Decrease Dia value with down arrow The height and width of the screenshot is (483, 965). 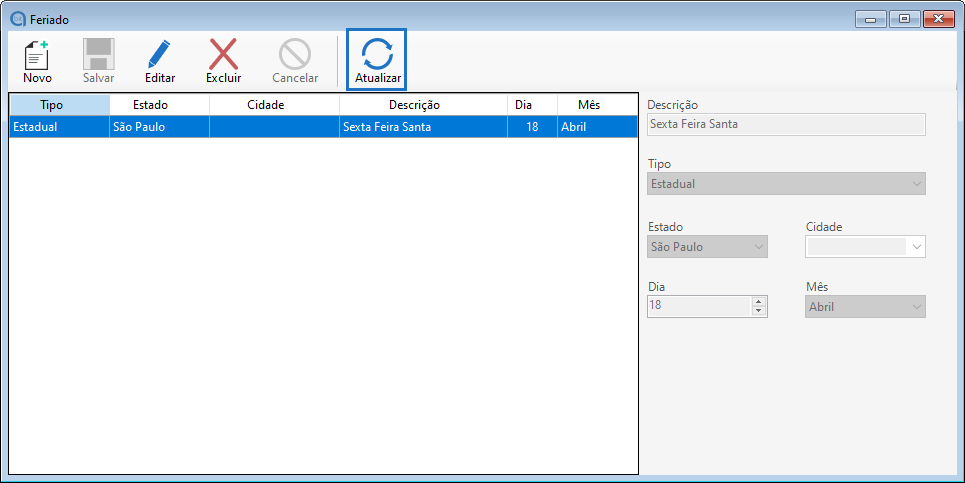click(x=759, y=311)
